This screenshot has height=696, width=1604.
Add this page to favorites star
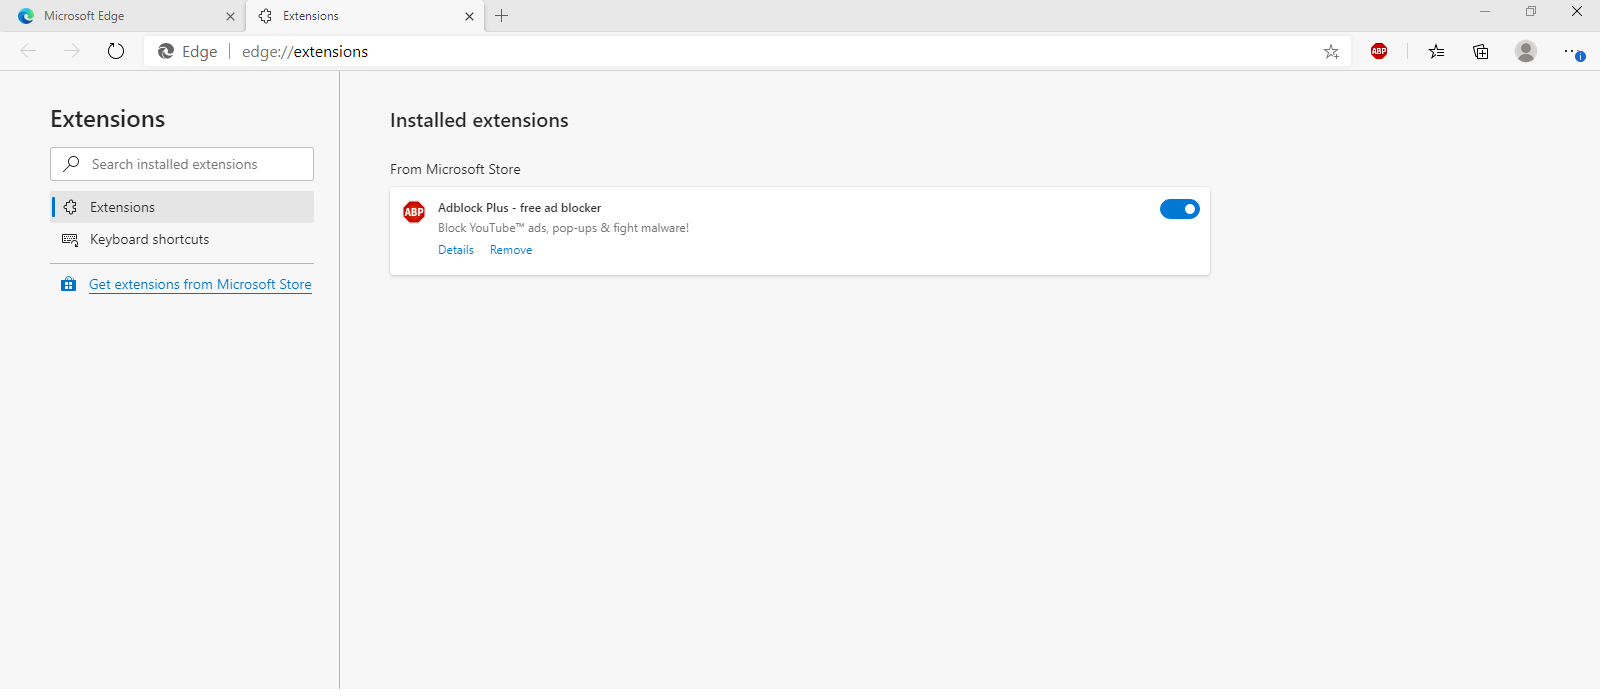pos(1331,52)
